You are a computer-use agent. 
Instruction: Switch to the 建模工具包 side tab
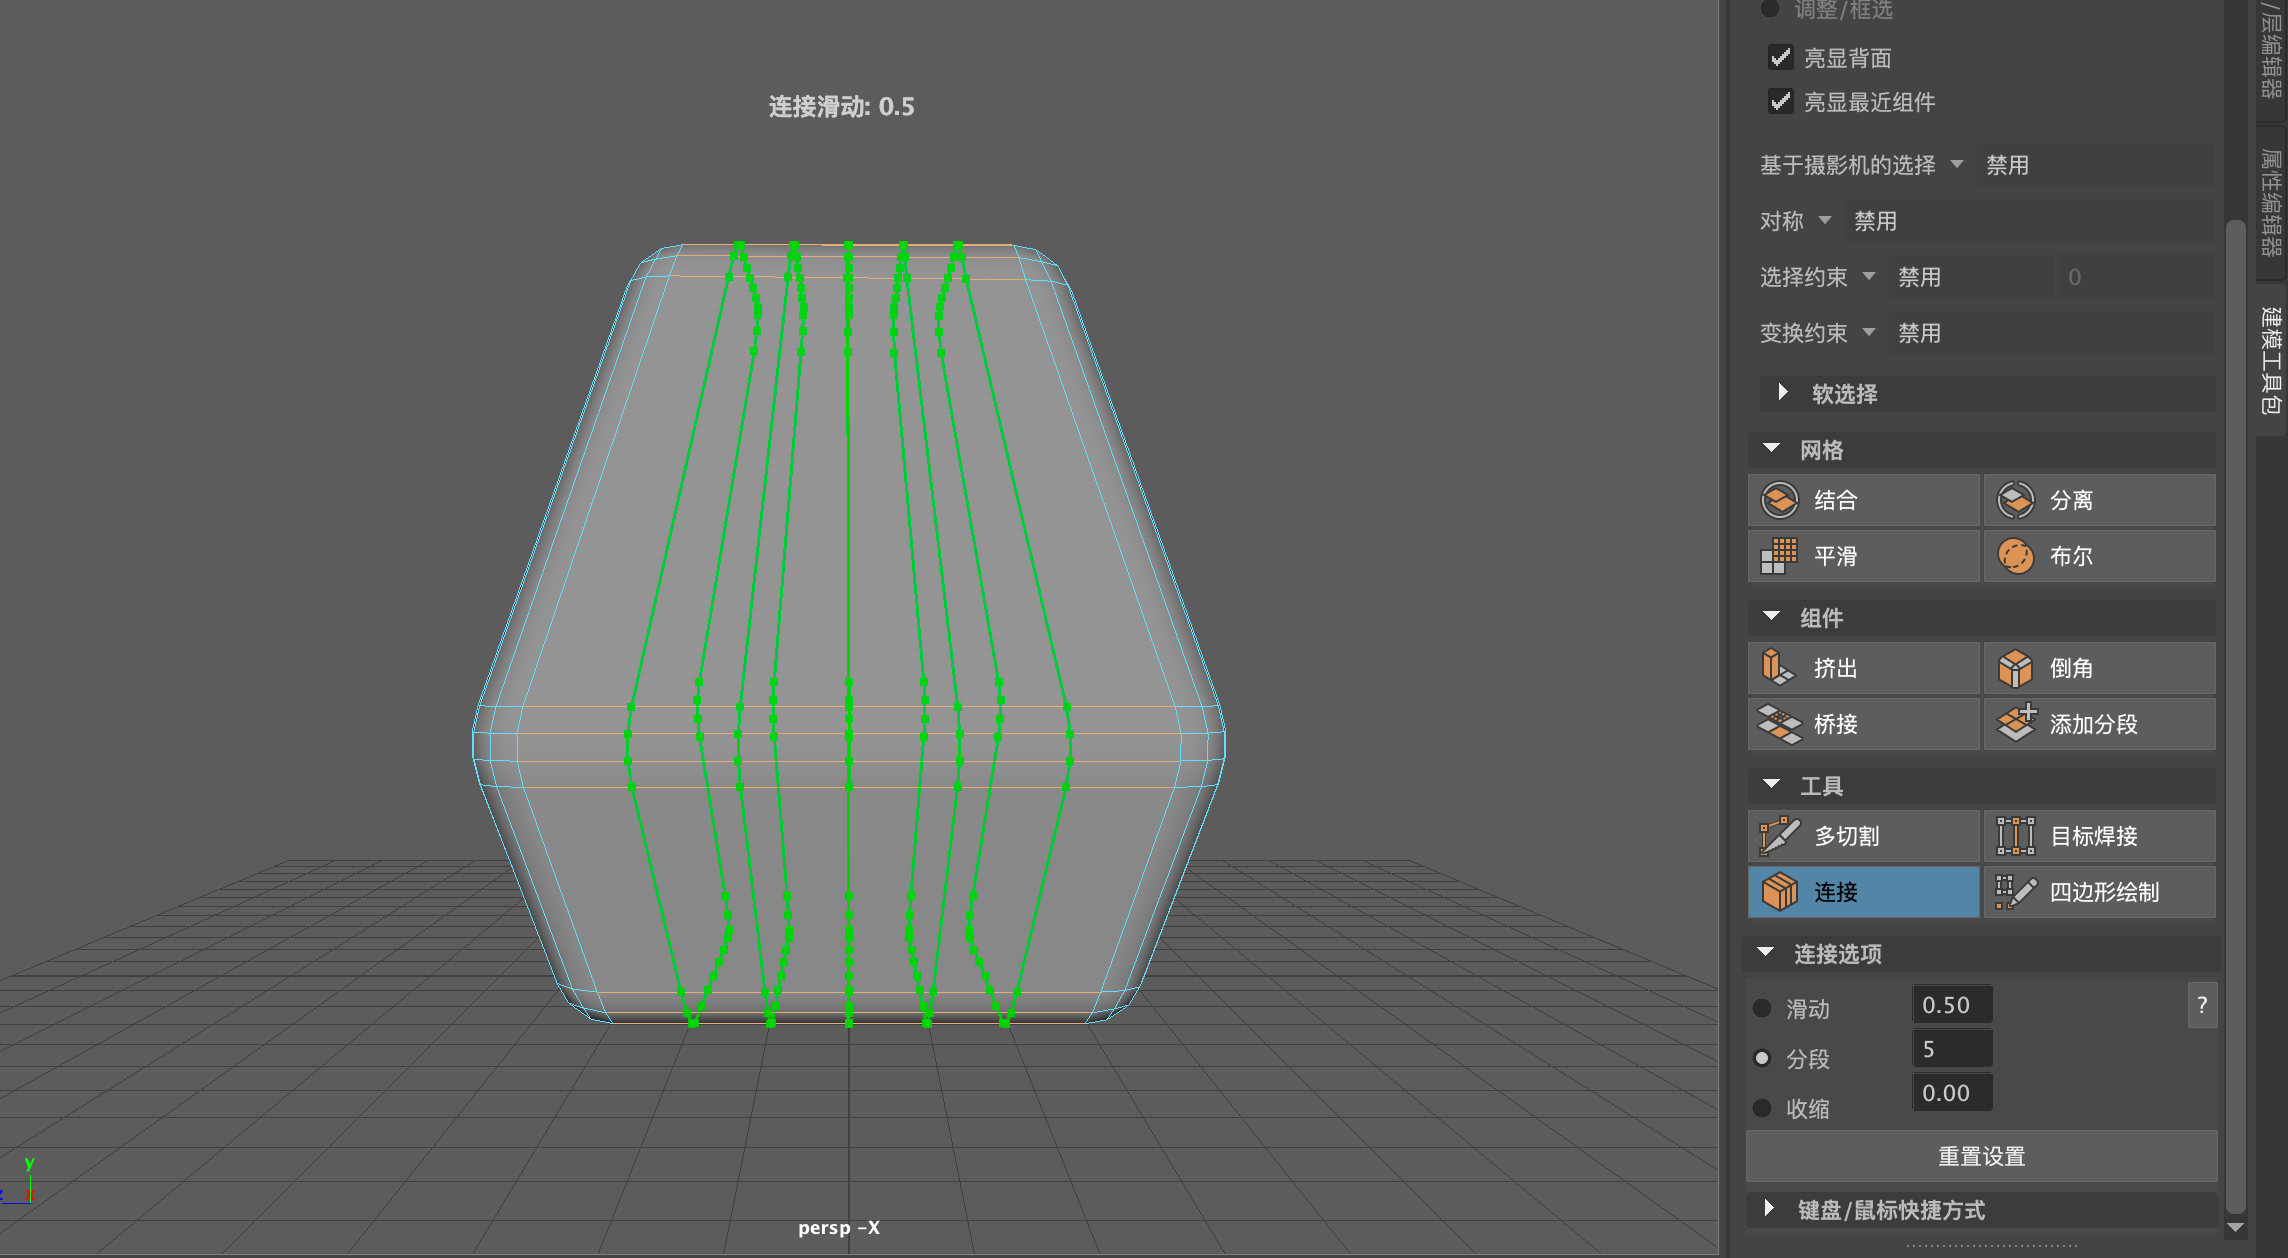click(2271, 360)
